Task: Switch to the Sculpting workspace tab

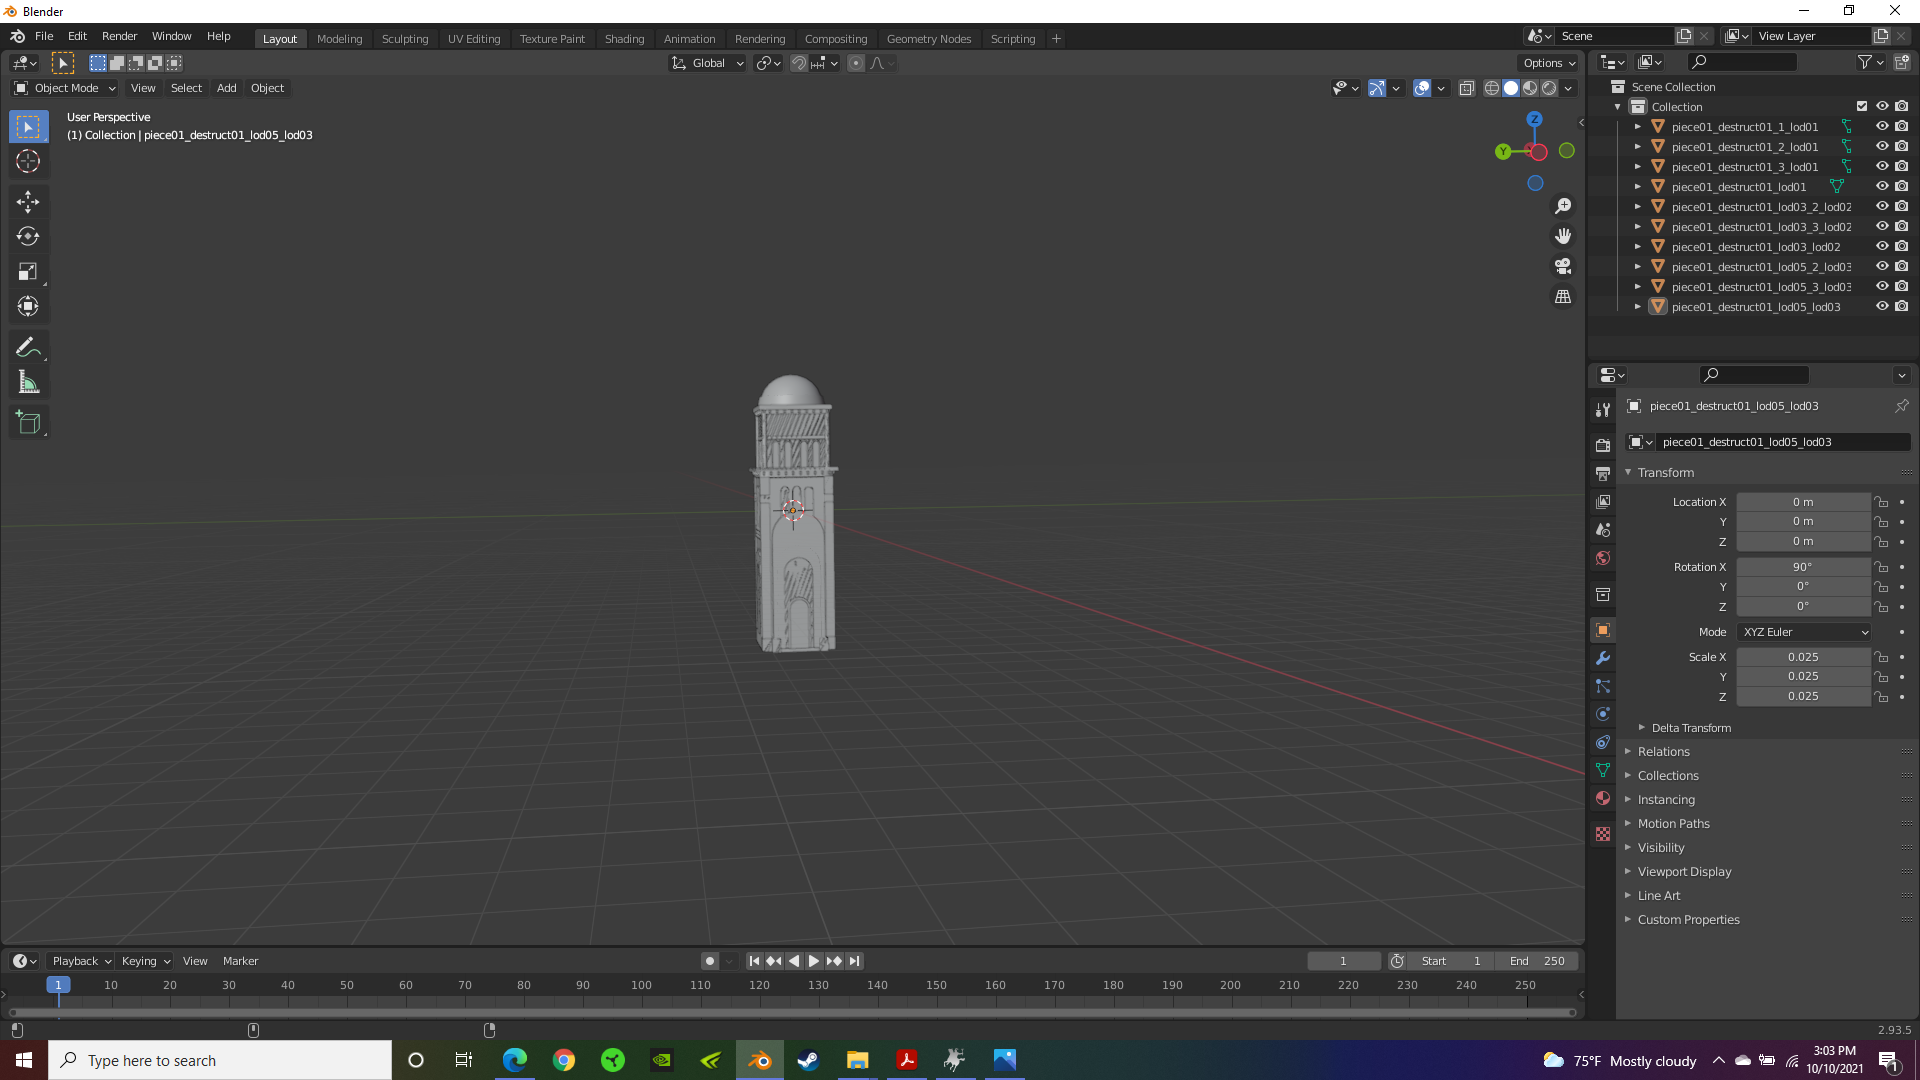Action: (x=405, y=39)
